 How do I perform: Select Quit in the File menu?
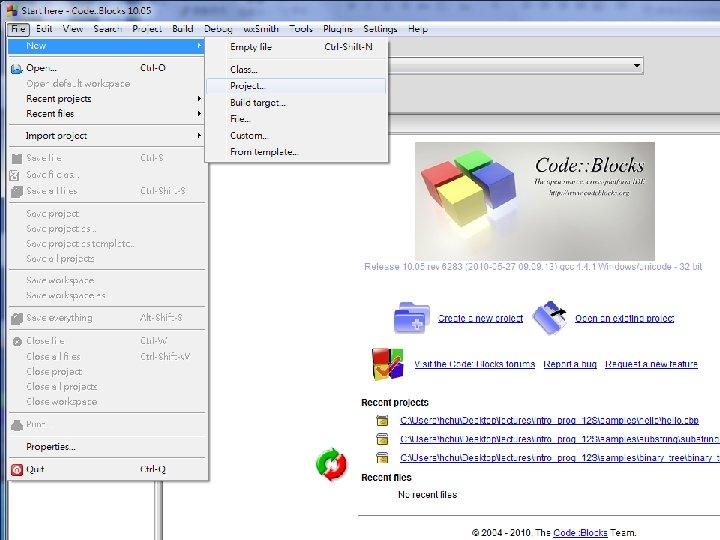click(x=106, y=469)
